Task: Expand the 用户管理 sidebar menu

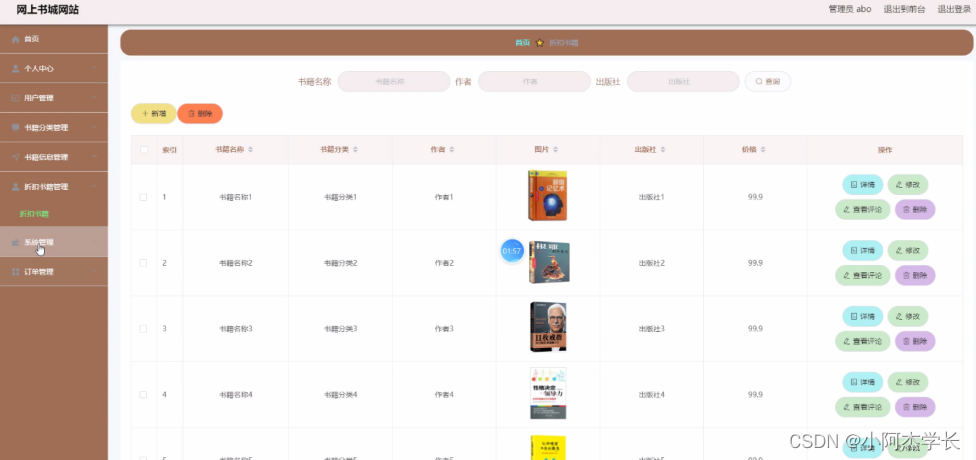Action: pos(53,98)
